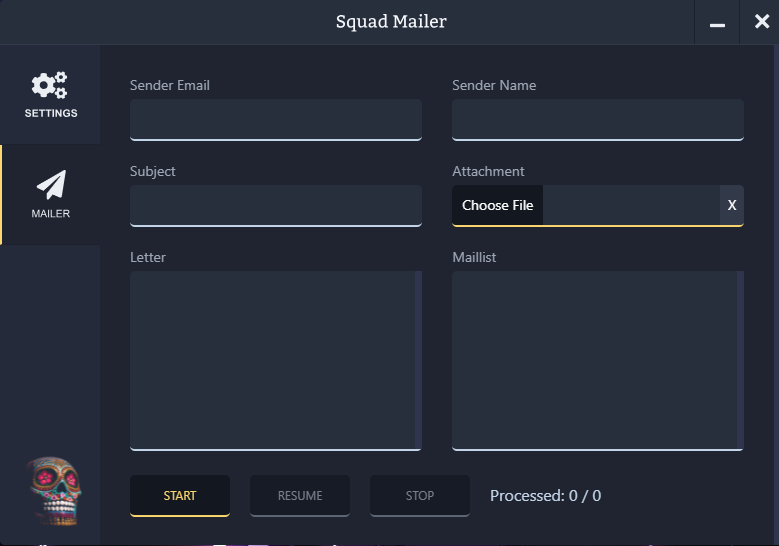This screenshot has height=546, width=779.
Task: Open the Settings gear icon
Action: (50, 86)
